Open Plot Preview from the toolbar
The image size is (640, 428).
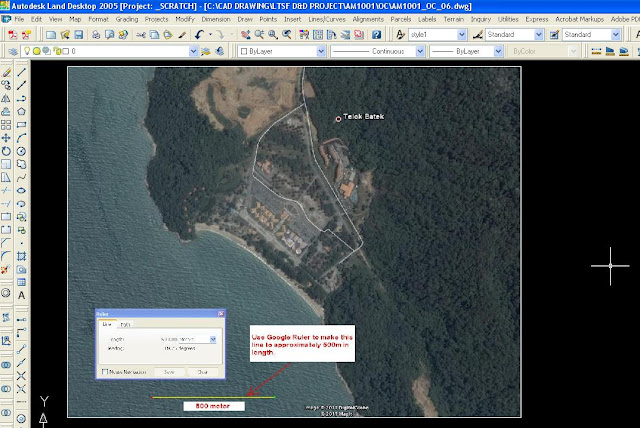(x=109, y=35)
